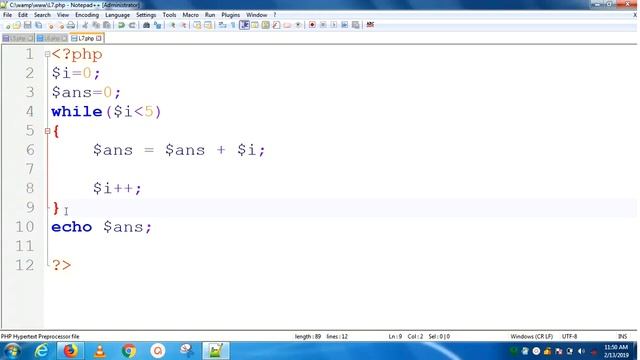Click the Save All toolbar icon

pos(39,25)
